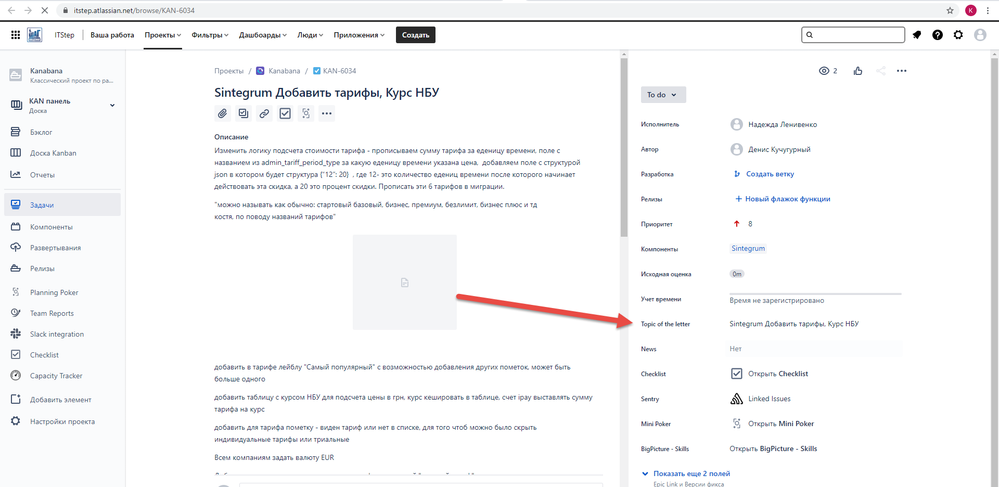
Task: Open the Приложения menu
Action: click(x=359, y=35)
